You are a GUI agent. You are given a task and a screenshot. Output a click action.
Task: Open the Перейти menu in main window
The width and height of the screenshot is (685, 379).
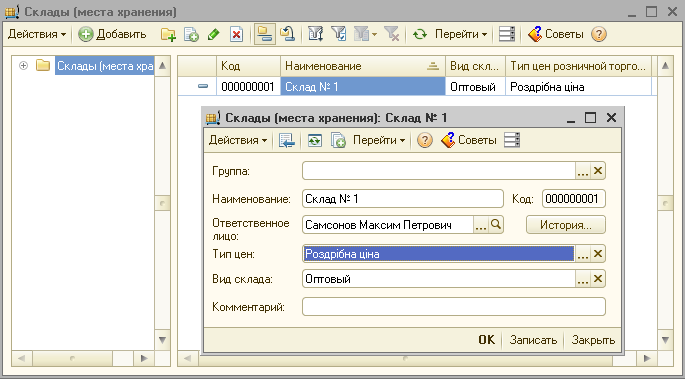(460, 34)
